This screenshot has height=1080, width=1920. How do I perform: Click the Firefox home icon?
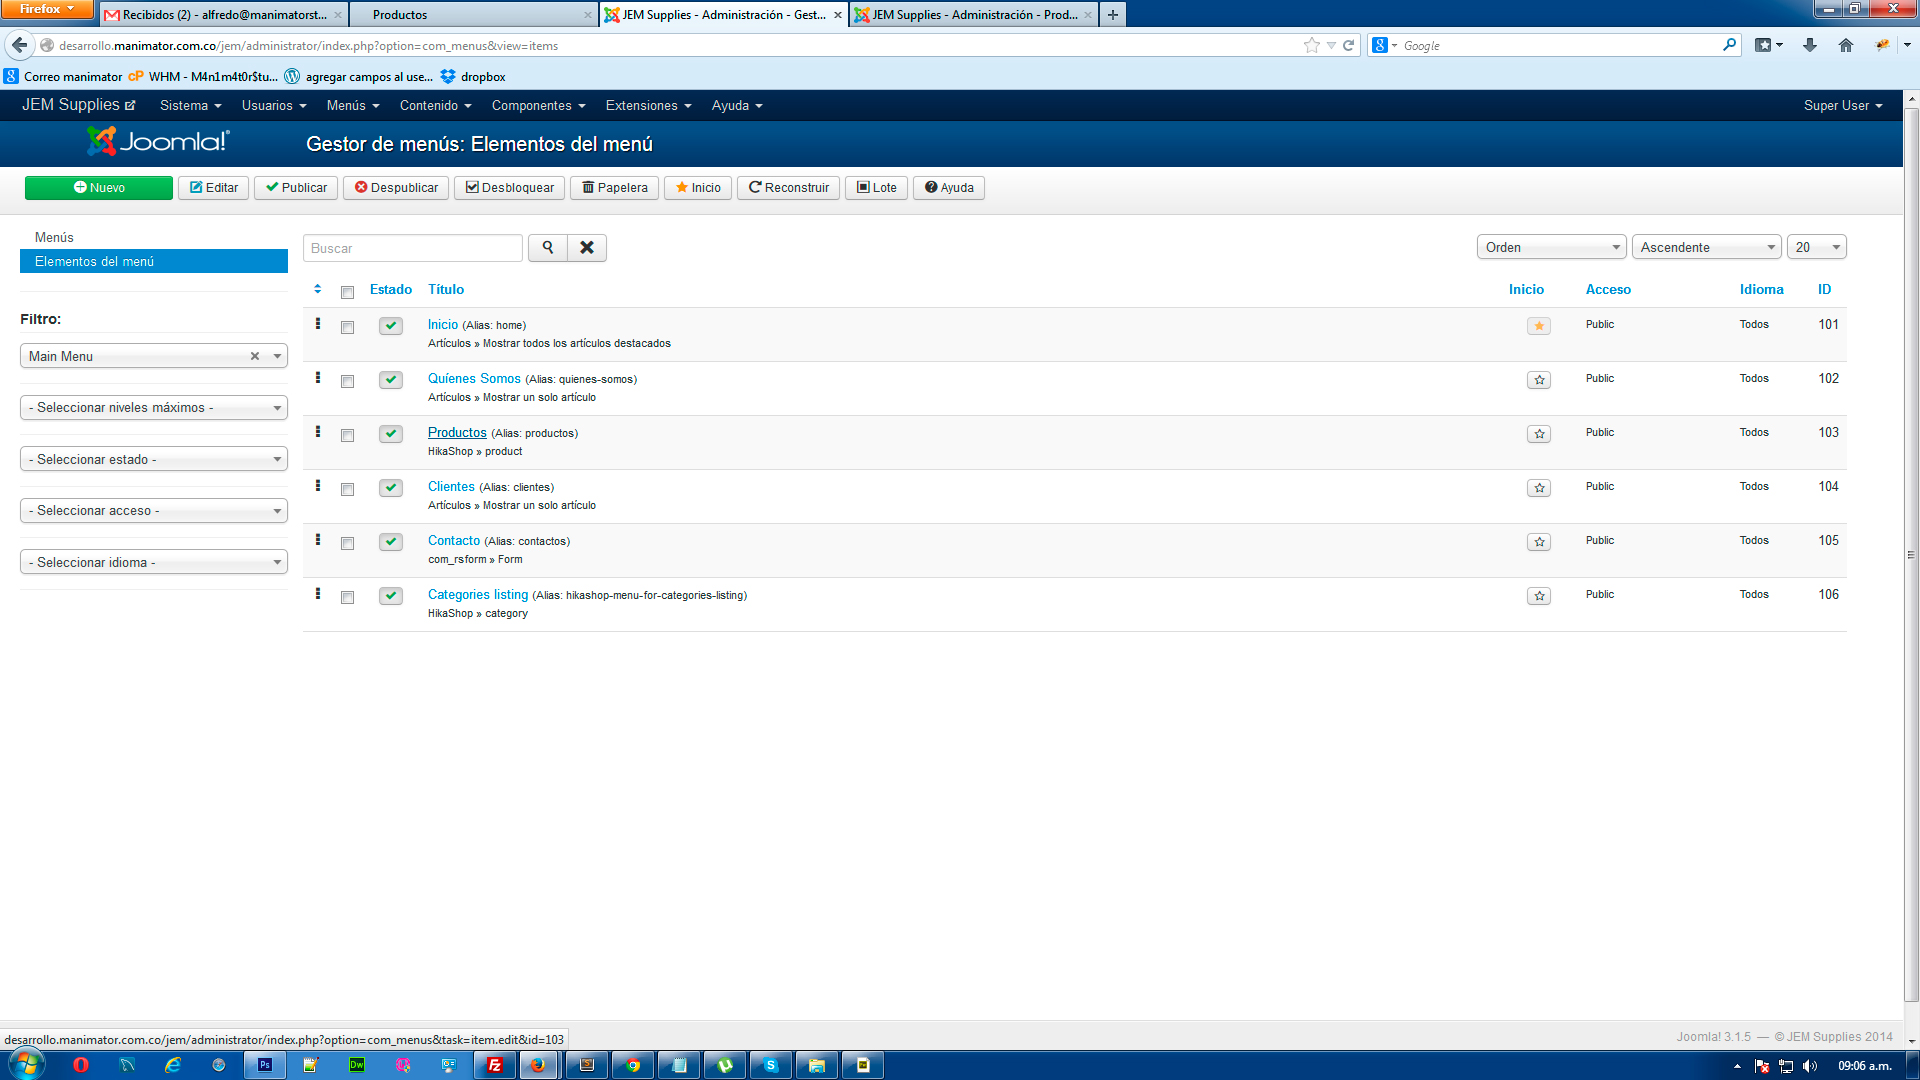tap(1846, 45)
